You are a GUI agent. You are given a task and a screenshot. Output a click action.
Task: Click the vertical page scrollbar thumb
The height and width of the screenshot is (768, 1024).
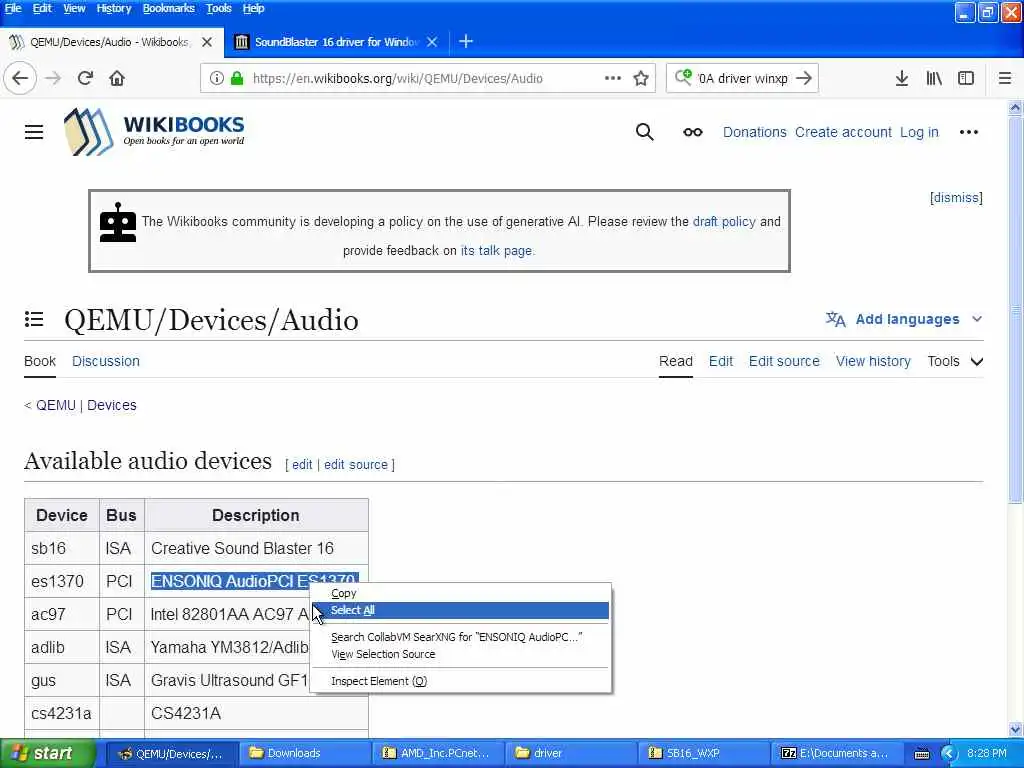tap(1015, 310)
